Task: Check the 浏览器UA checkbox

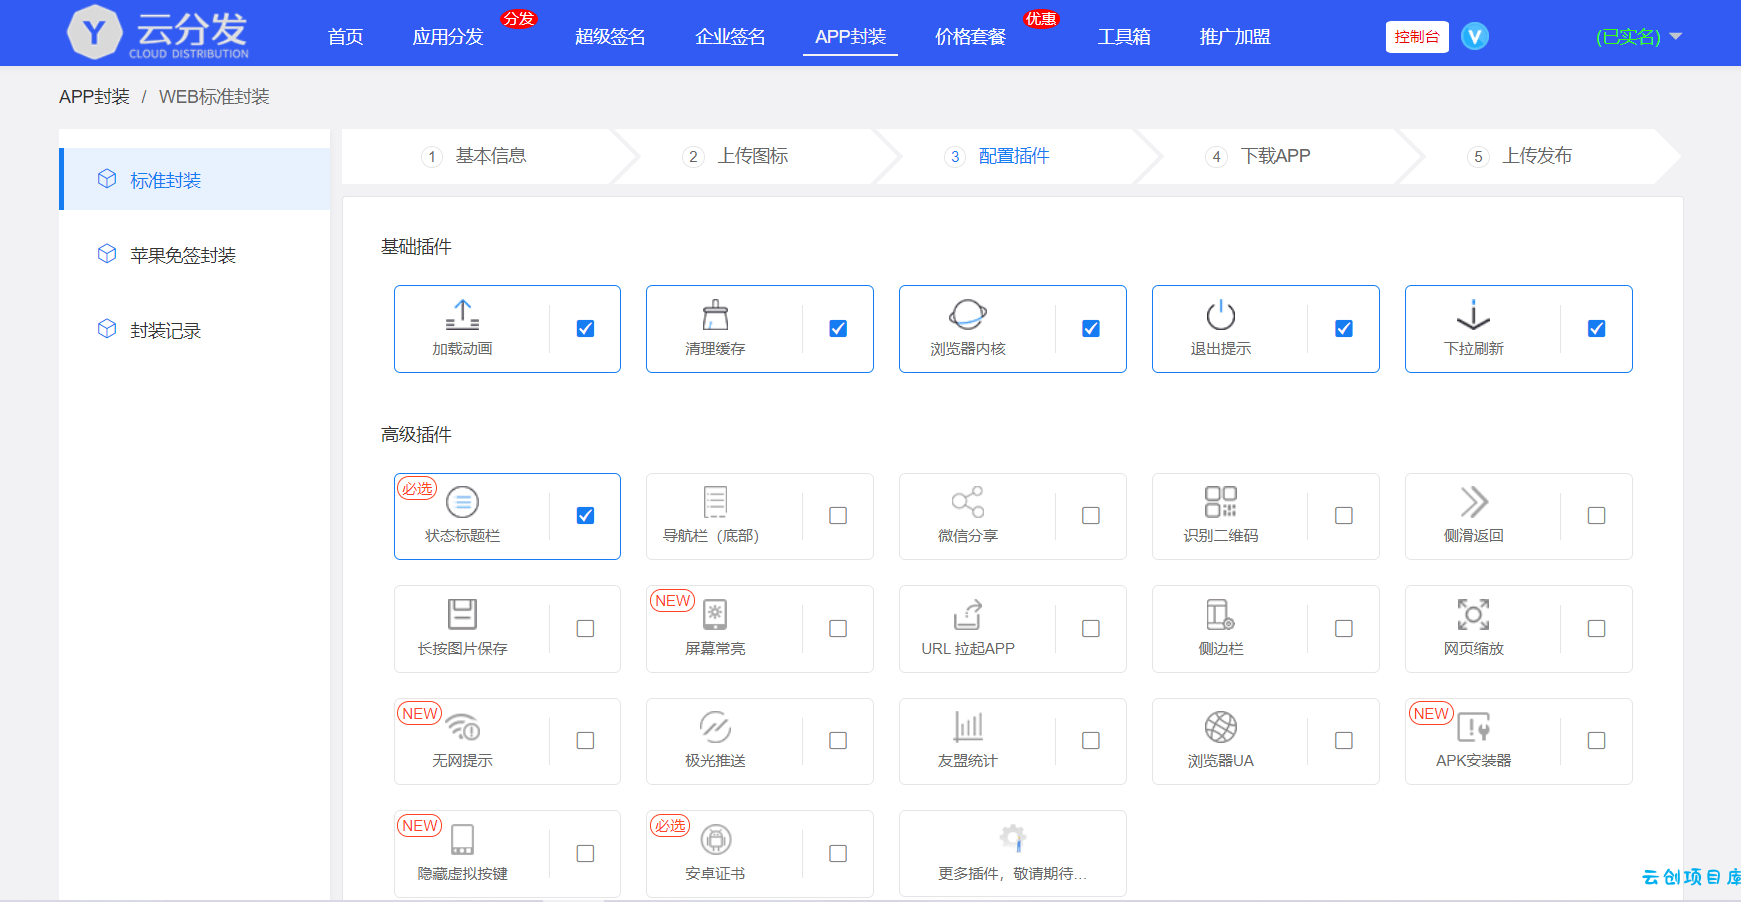Action: [x=1344, y=740]
